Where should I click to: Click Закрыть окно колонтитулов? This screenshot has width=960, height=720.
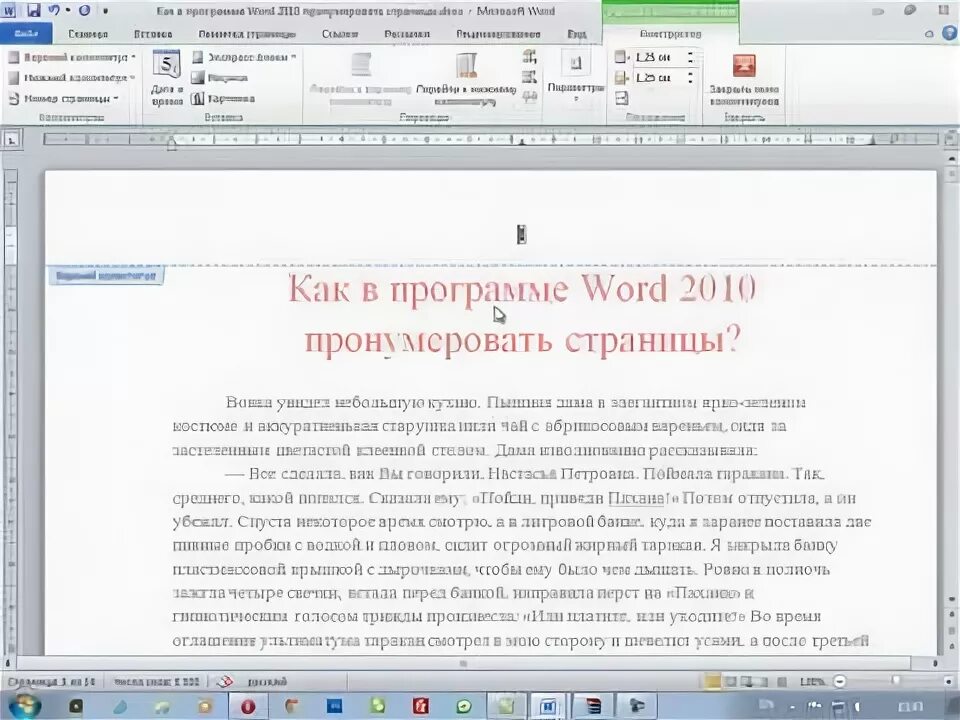point(744,79)
